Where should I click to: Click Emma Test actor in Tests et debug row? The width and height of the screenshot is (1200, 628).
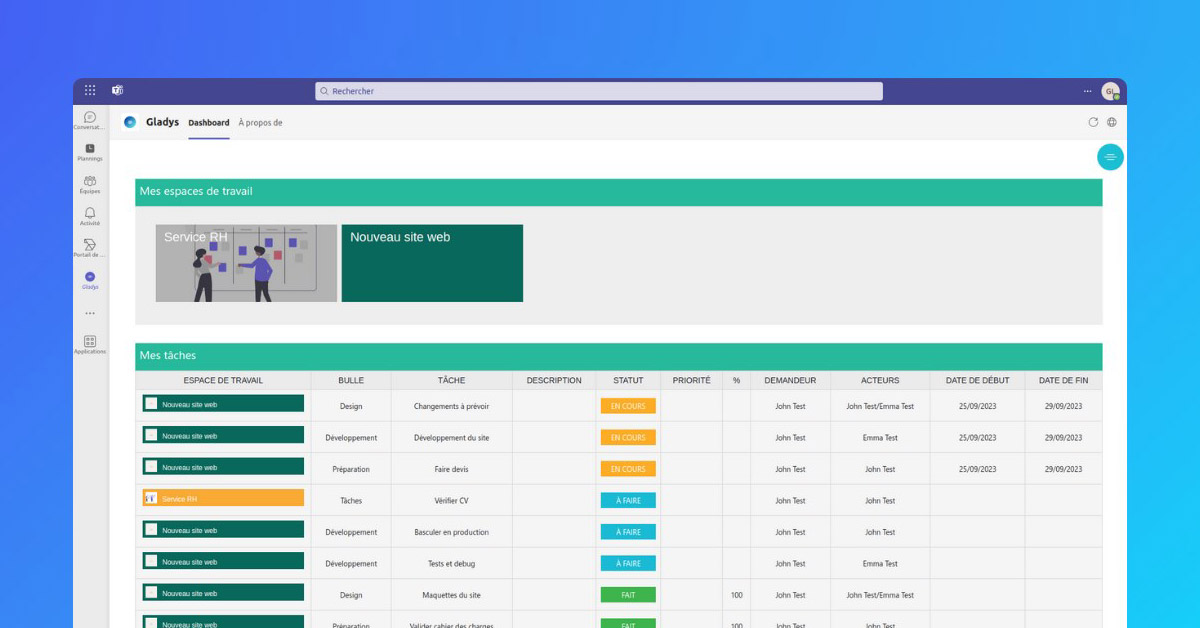tap(880, 564)
